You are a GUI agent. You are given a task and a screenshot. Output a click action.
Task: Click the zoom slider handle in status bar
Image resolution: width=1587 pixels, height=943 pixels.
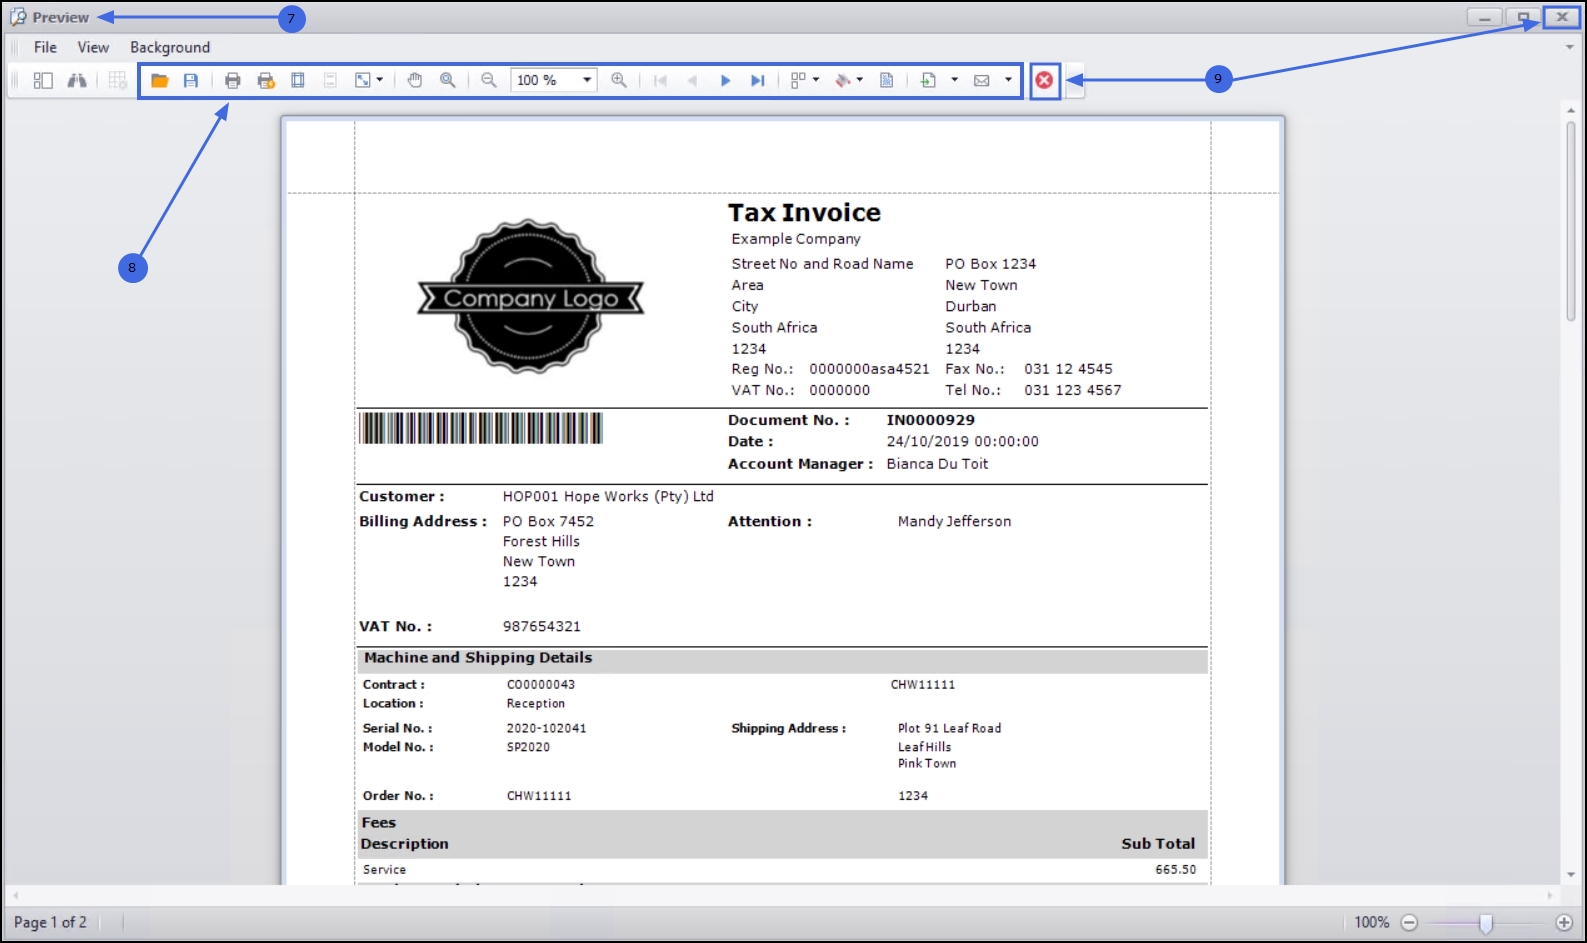[1486, 923]
